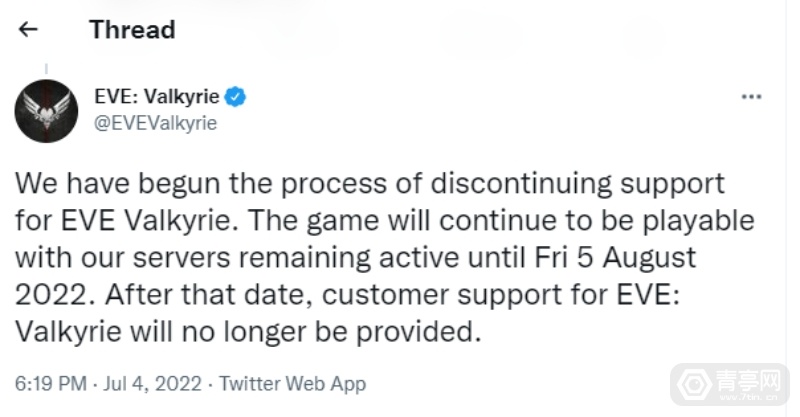Open the @EVEValkyrie handle link
Image resolution: width=800 pixels, height=417 pixels.
click(154, 123)
